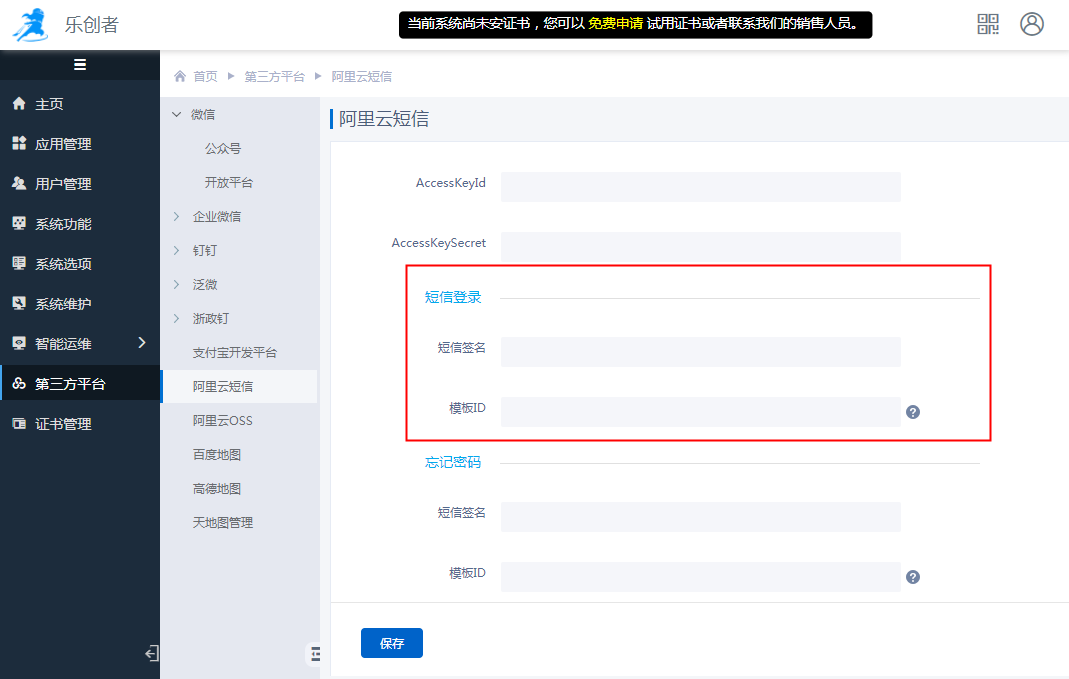
Task: Open the user account avatar icon
Action: tap(1032, 24)
